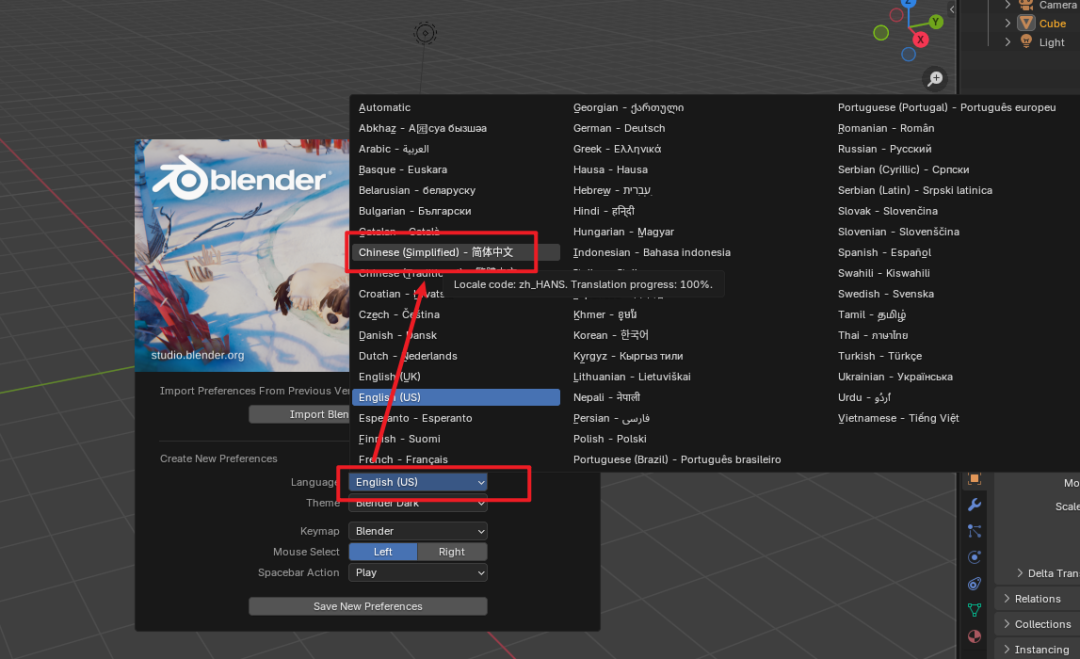Viewport: 1080px width, 659px height.
Task: Open the Physics properties tab
Action: 974,557
